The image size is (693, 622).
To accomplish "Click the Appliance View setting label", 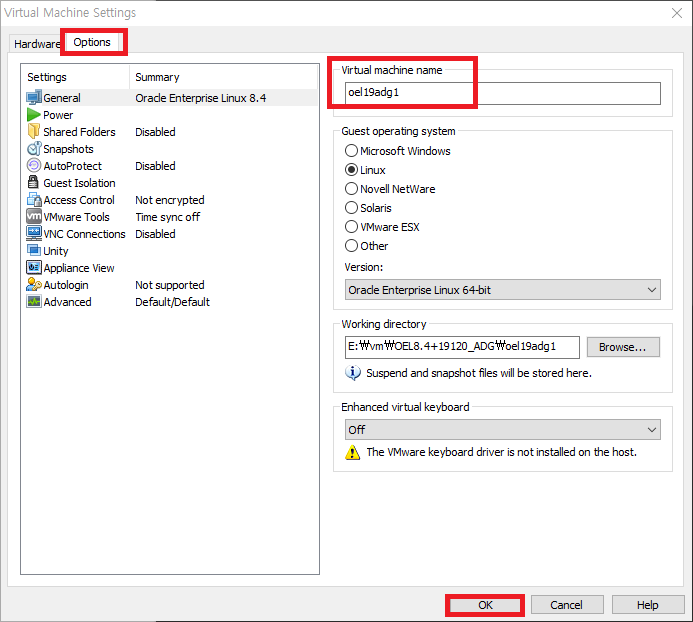I will (79, 268).
